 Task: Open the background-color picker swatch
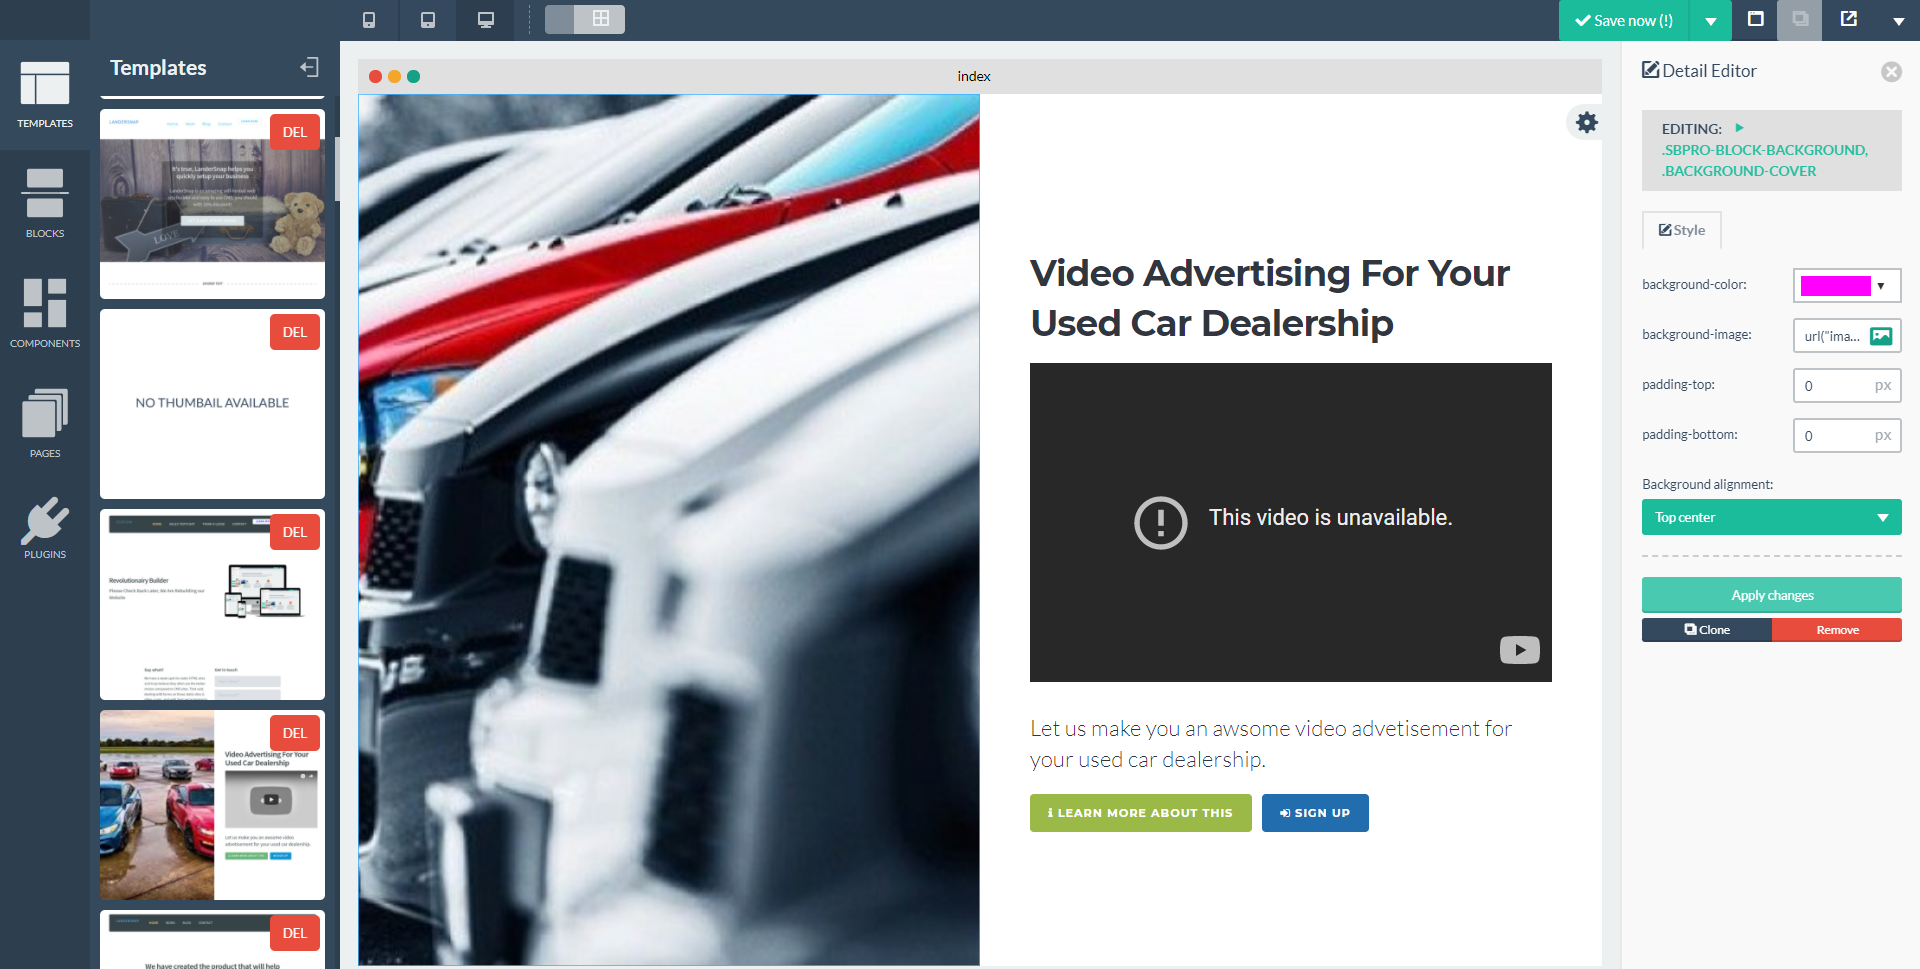click(1835, 286)
